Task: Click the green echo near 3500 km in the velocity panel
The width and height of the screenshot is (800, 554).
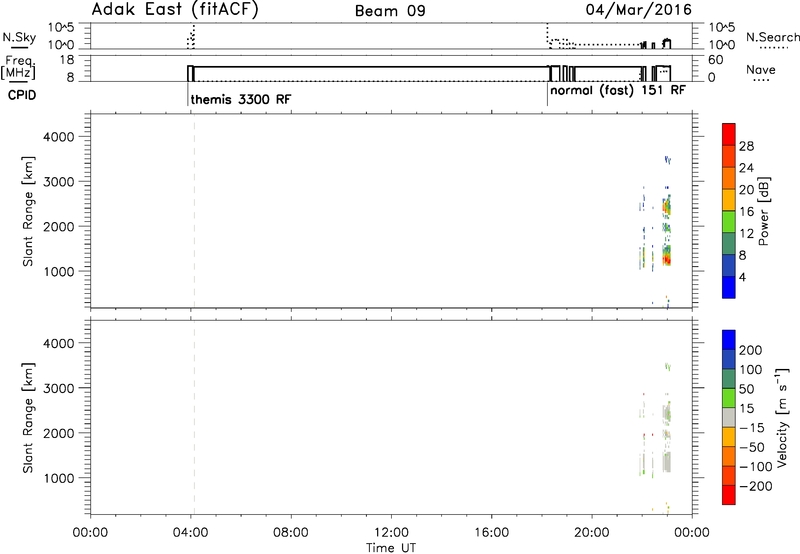Action: (667, 366)
